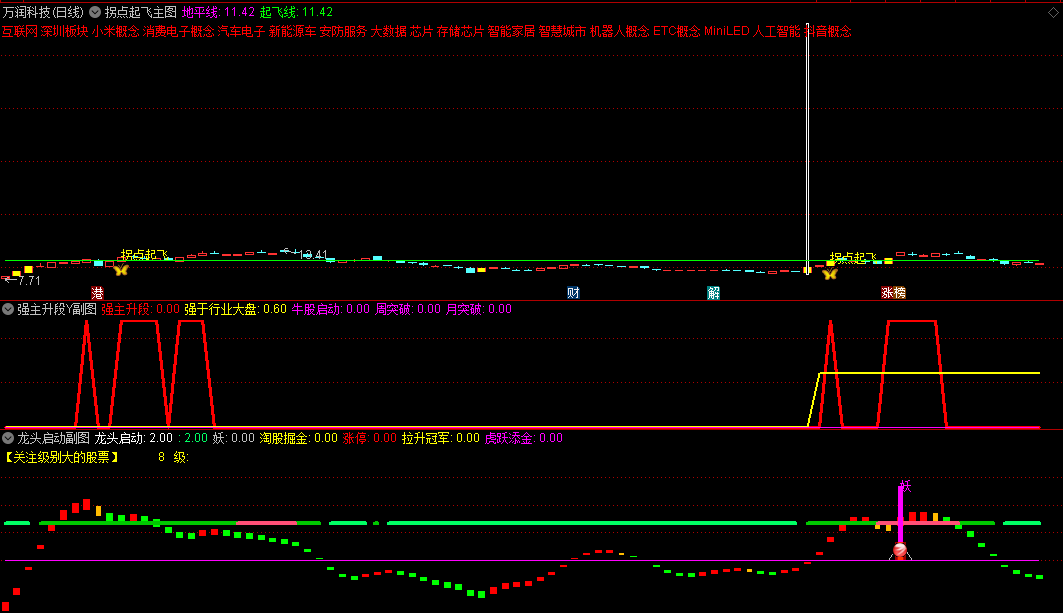Click the 拉升冠军: 0.00 readout
This screenshot has width=1063, height=613.
click(441, 438)
